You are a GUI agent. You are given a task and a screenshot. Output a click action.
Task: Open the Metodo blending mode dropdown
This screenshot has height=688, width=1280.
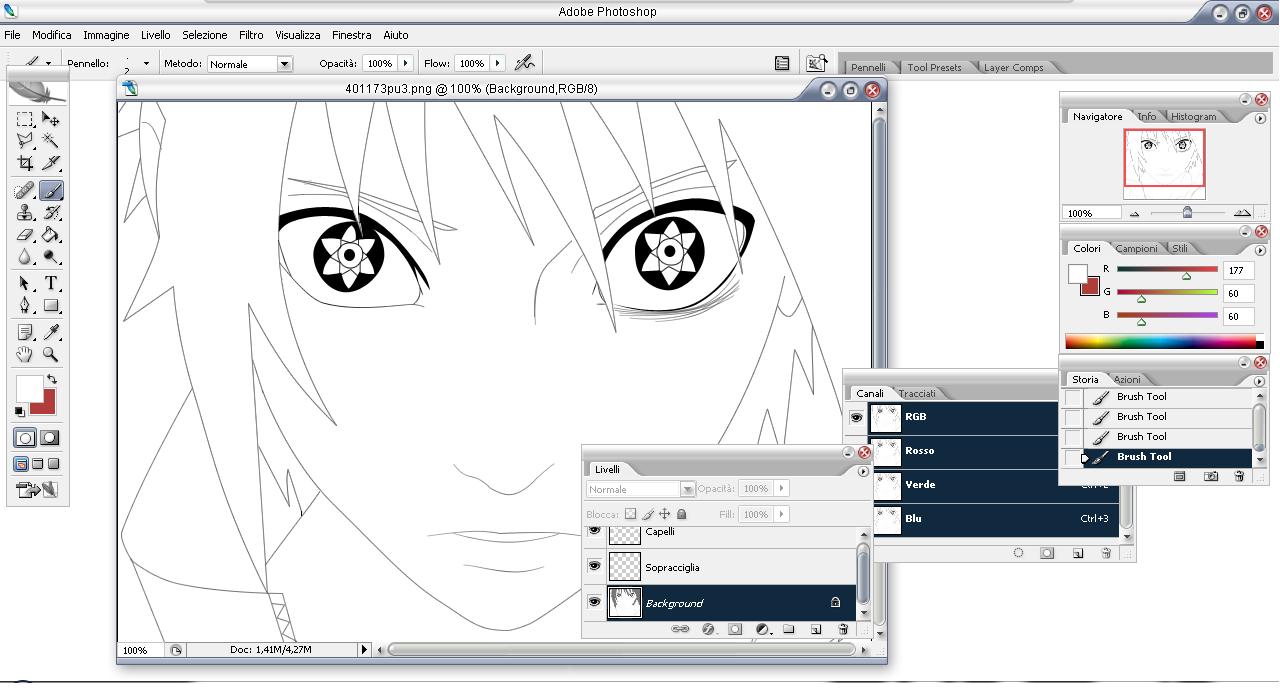284,64
